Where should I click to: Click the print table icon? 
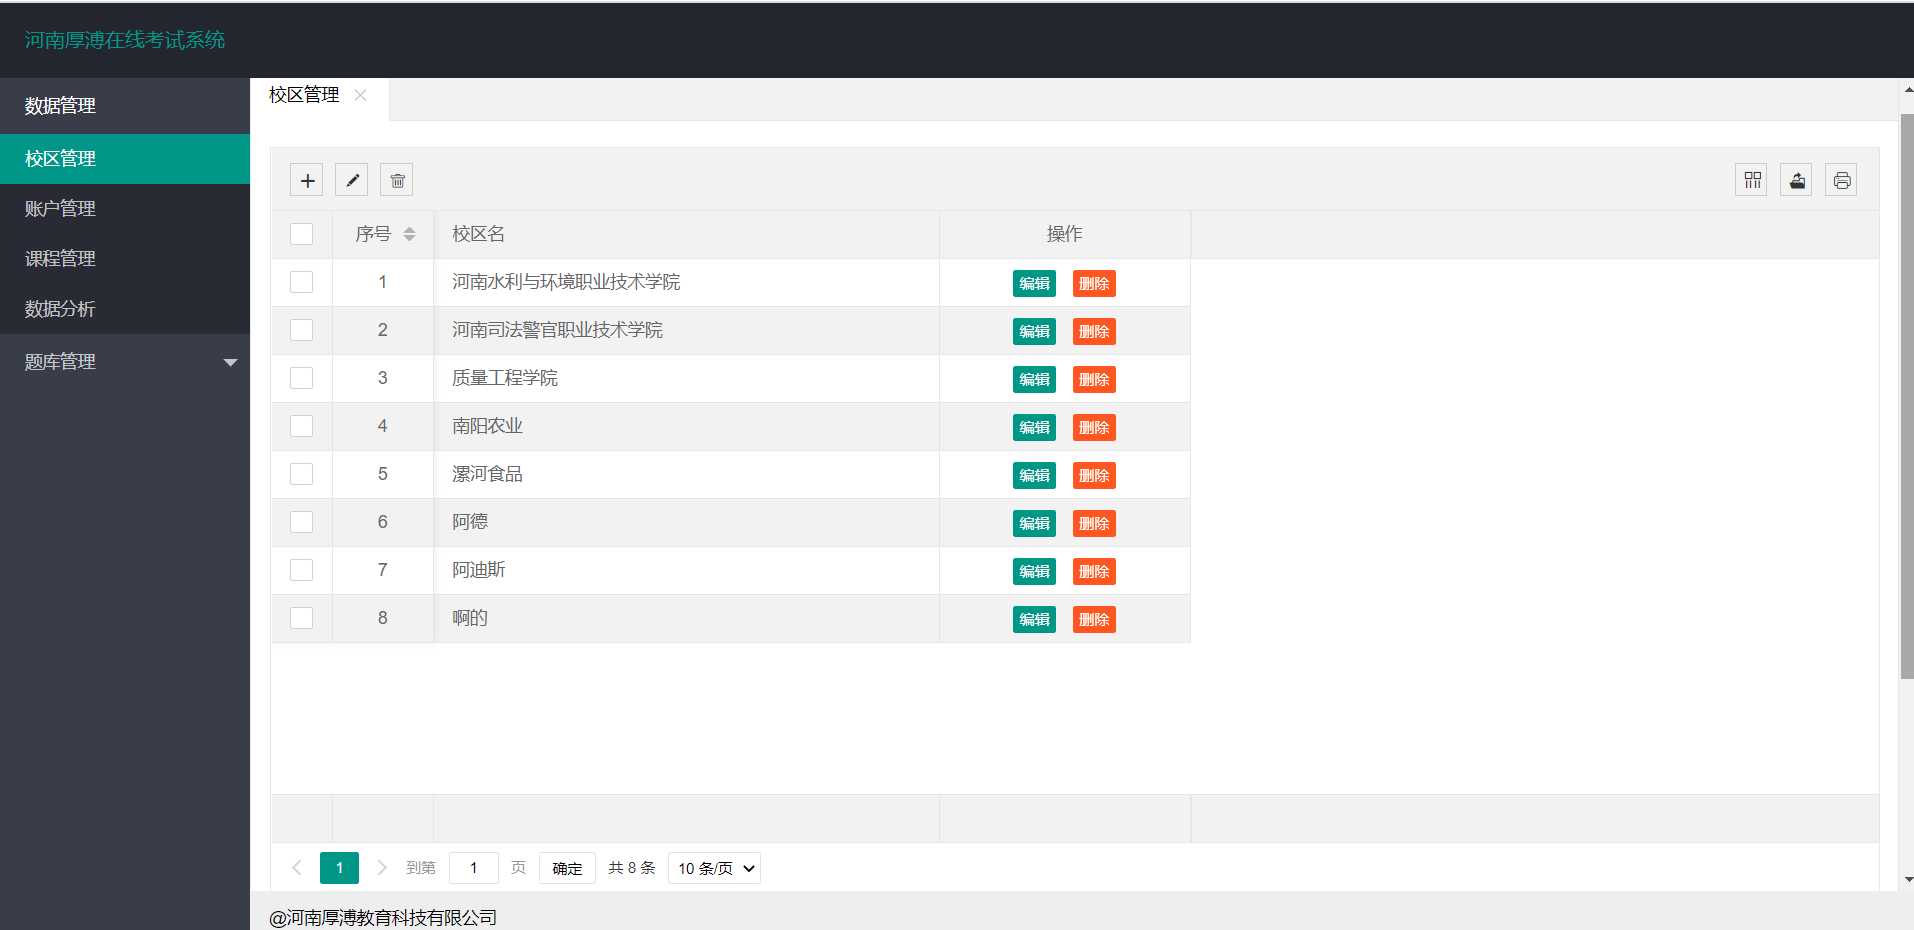tap(1842, 180)
